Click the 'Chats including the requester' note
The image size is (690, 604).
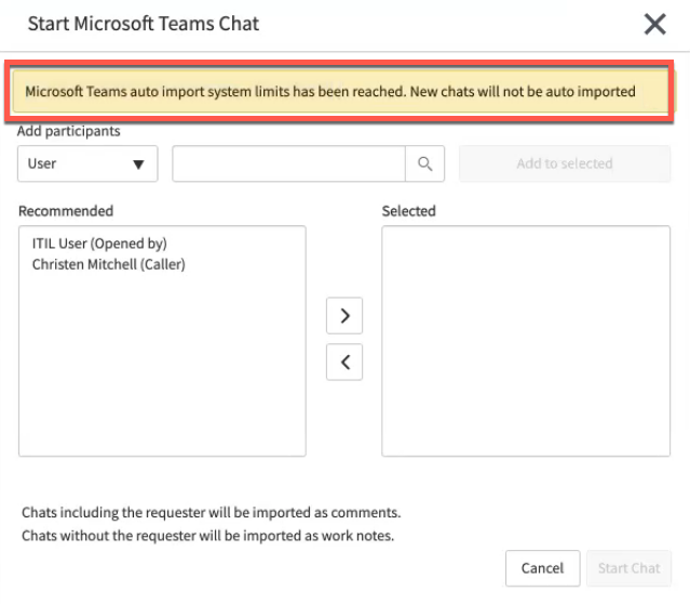[x=211, y=512]
